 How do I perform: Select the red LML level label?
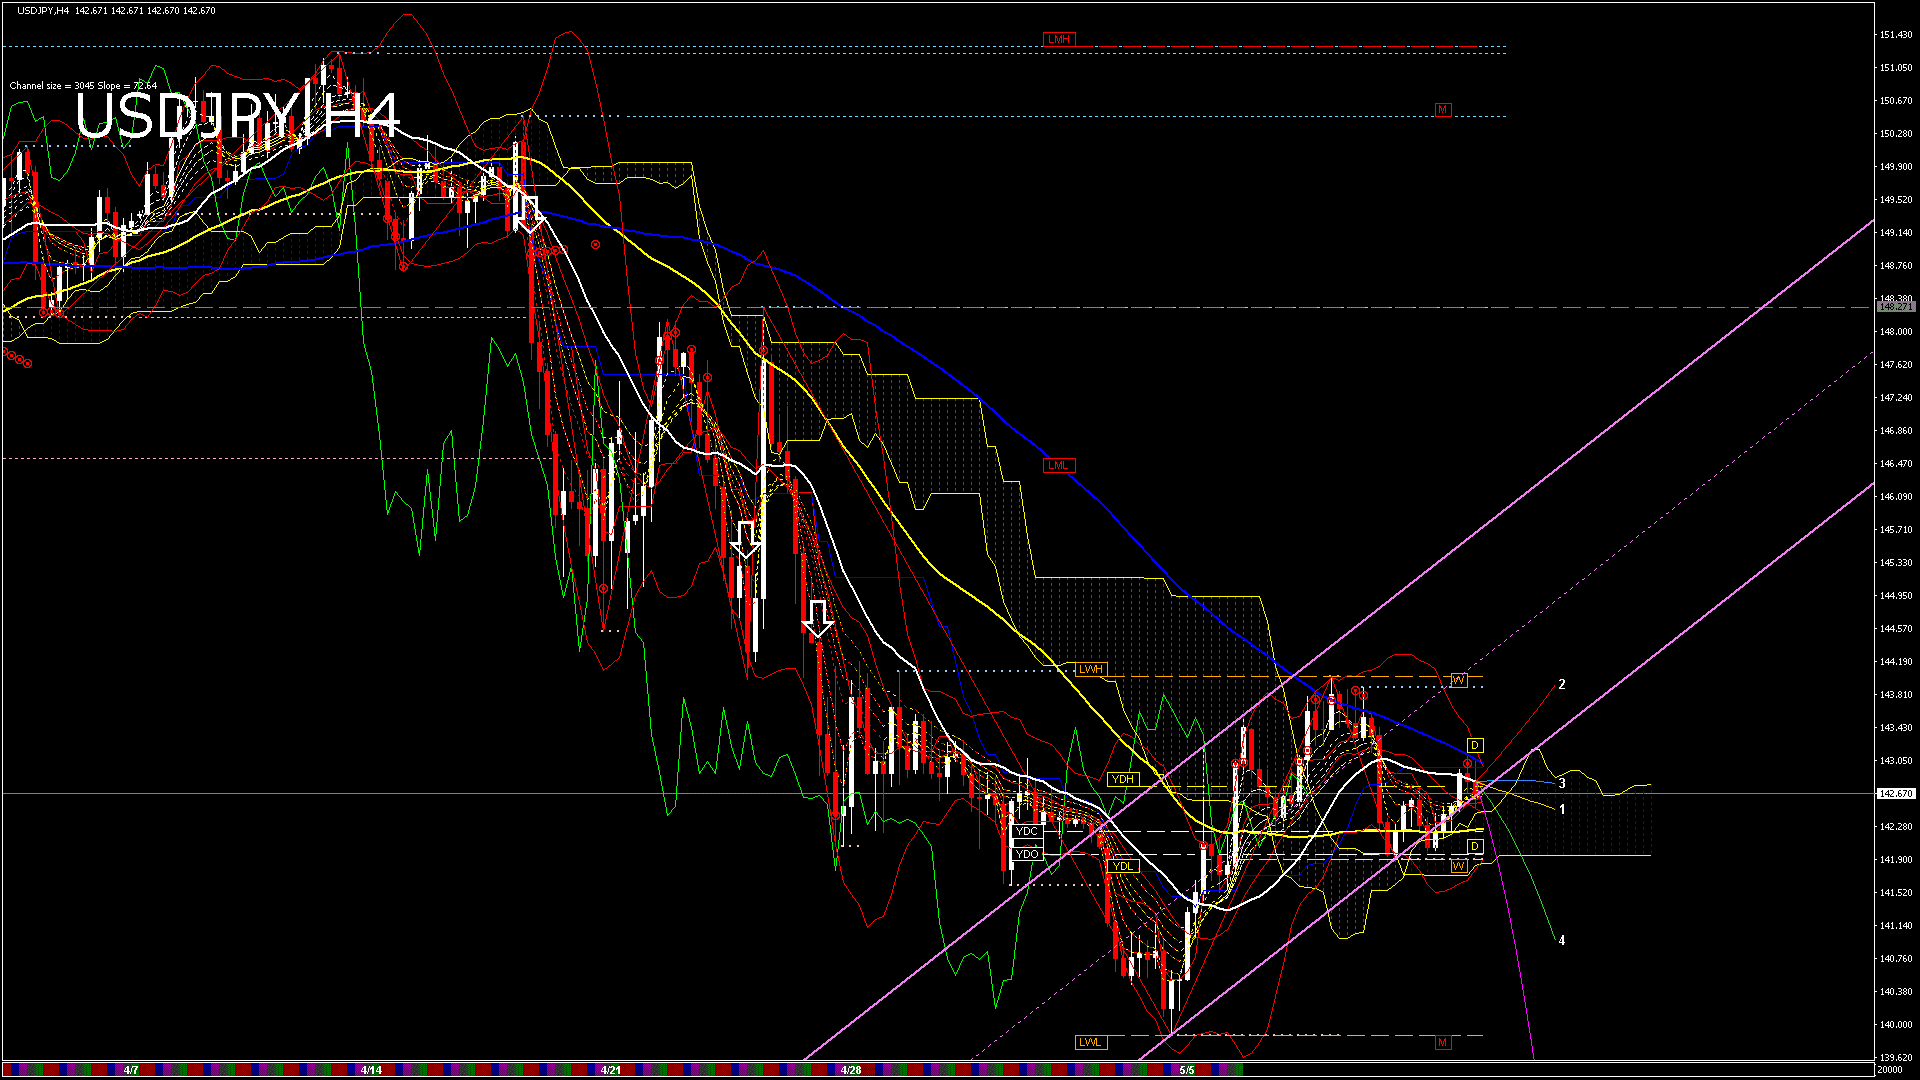coord(1058,465)
